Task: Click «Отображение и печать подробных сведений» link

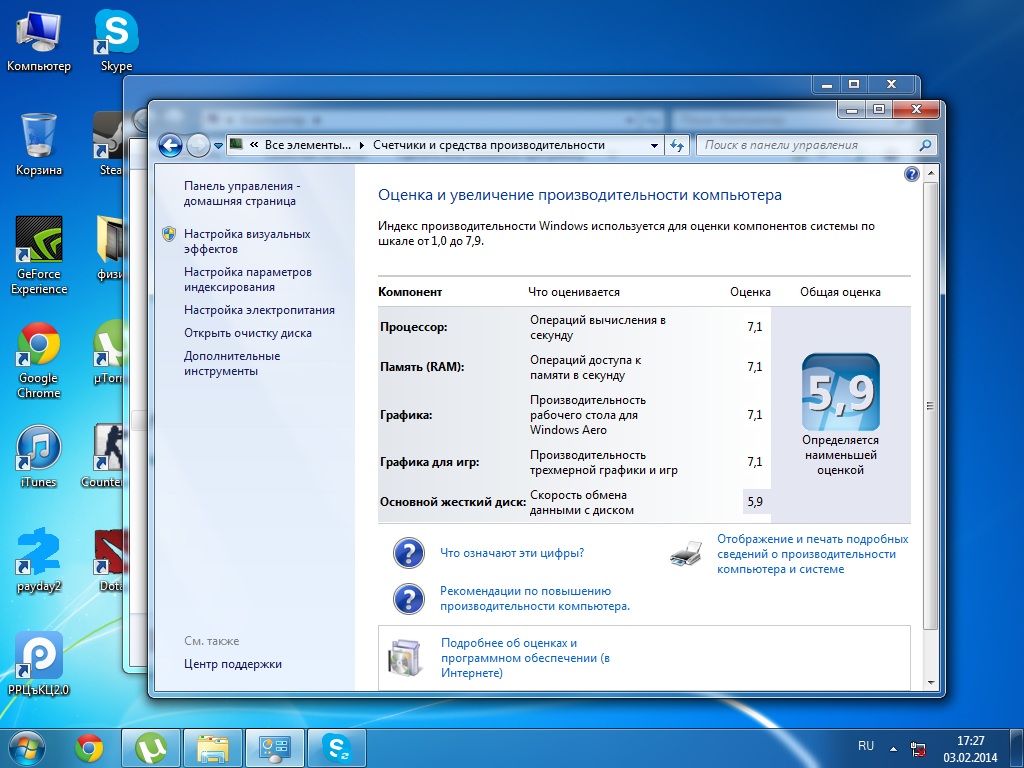Action: click(812, 554)
